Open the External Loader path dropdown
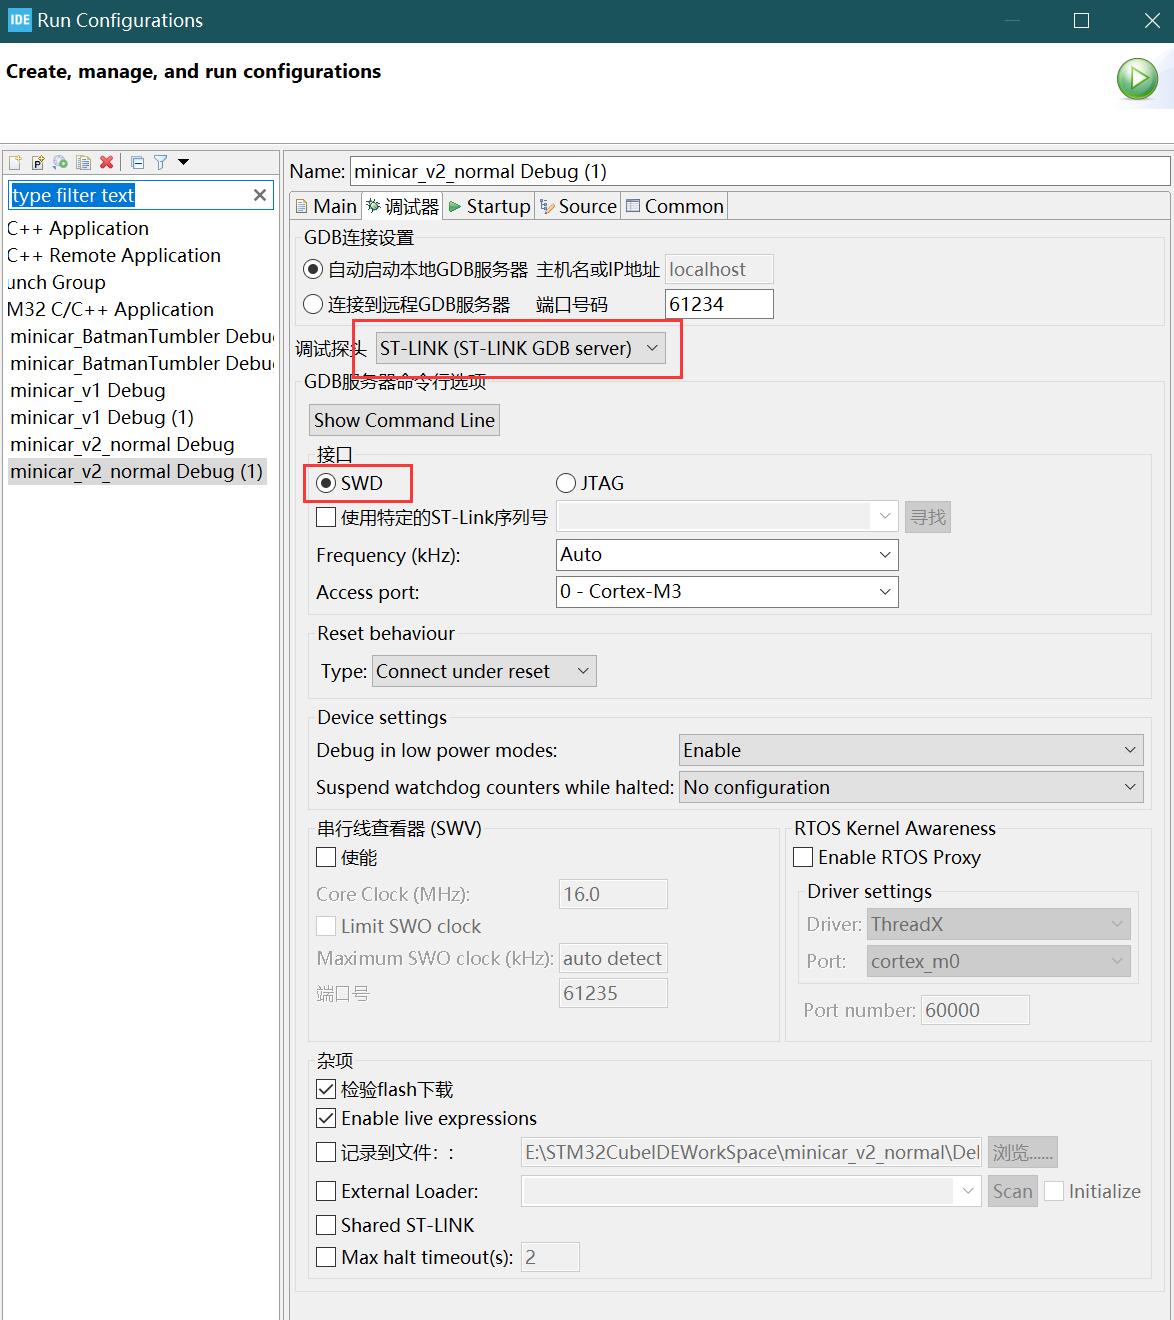 click(x=750, y=1191)
